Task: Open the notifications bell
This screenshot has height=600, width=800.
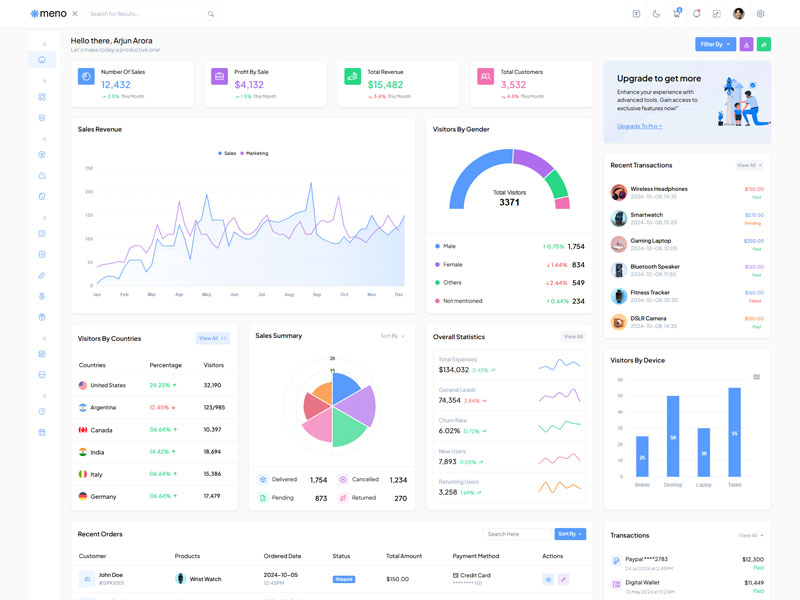Action: (696, 14)
